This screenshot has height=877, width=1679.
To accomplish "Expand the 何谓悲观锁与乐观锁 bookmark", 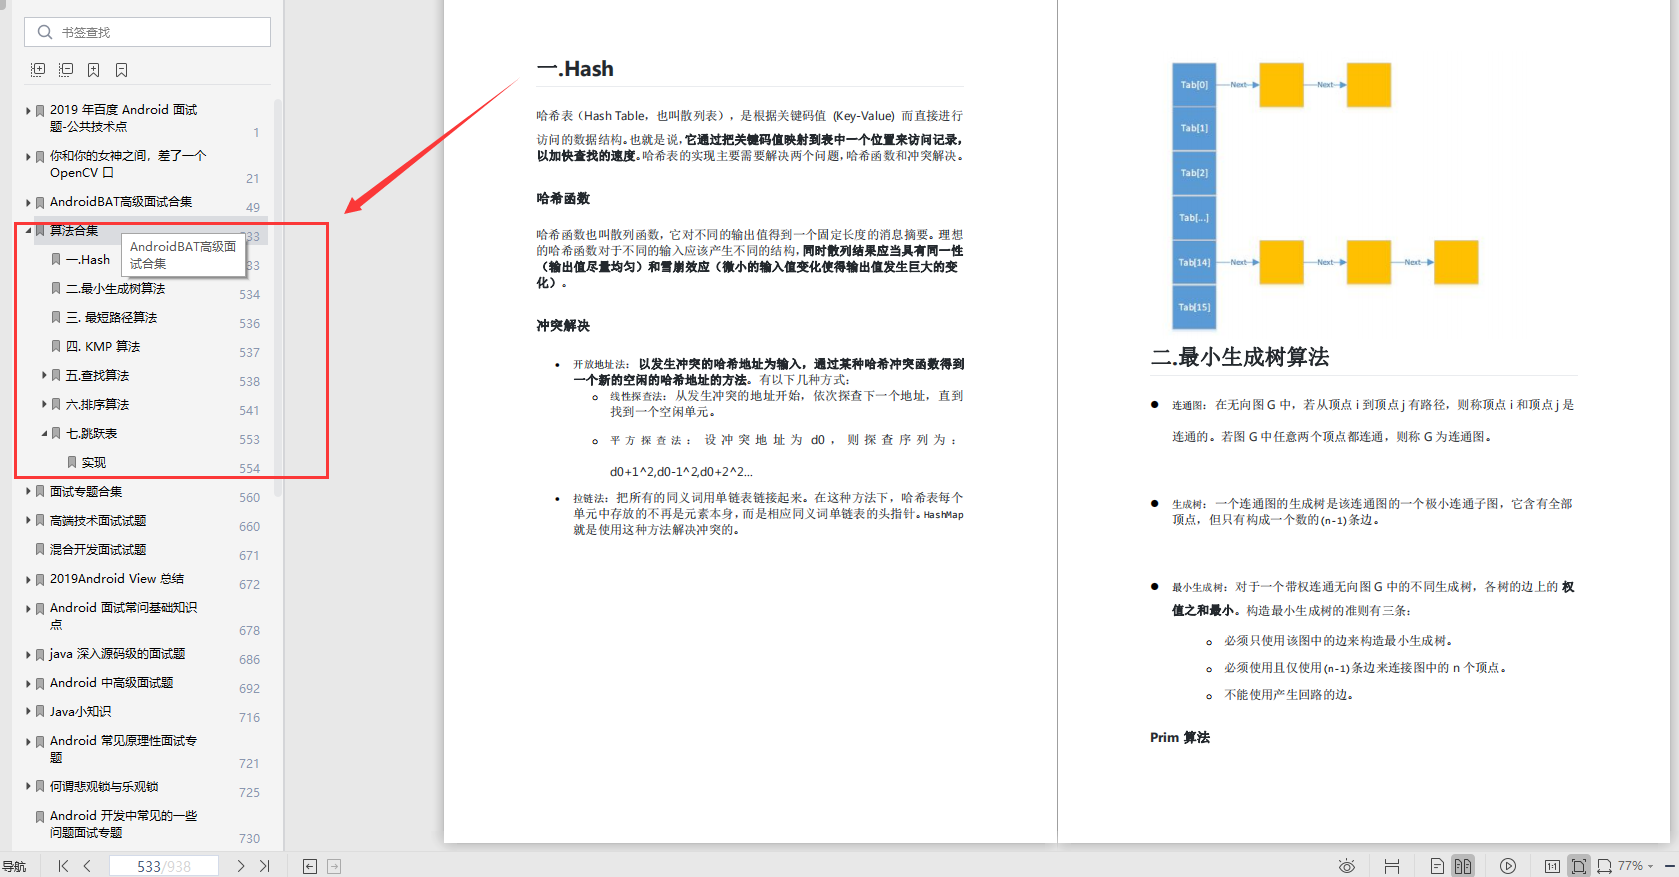I will click(28, 787).
